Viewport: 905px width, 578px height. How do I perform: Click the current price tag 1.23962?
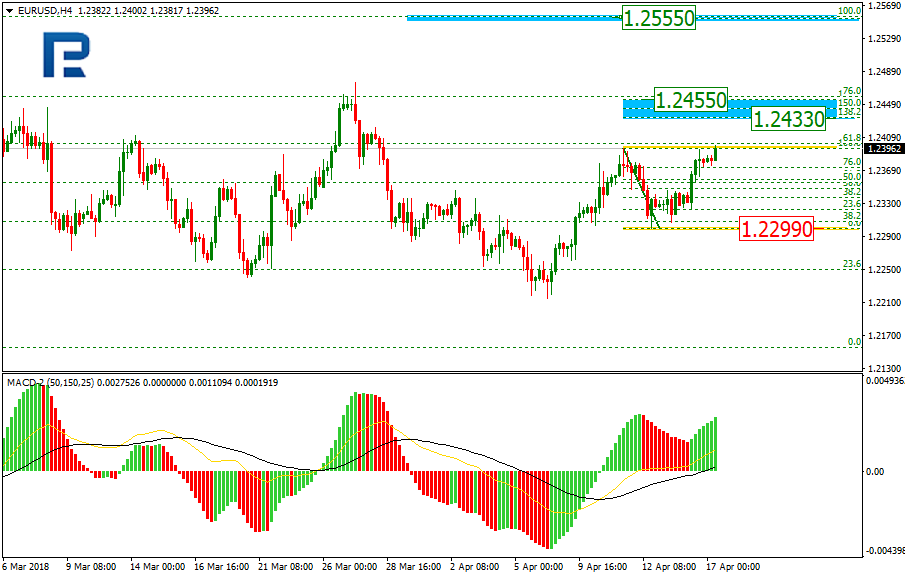884,148
